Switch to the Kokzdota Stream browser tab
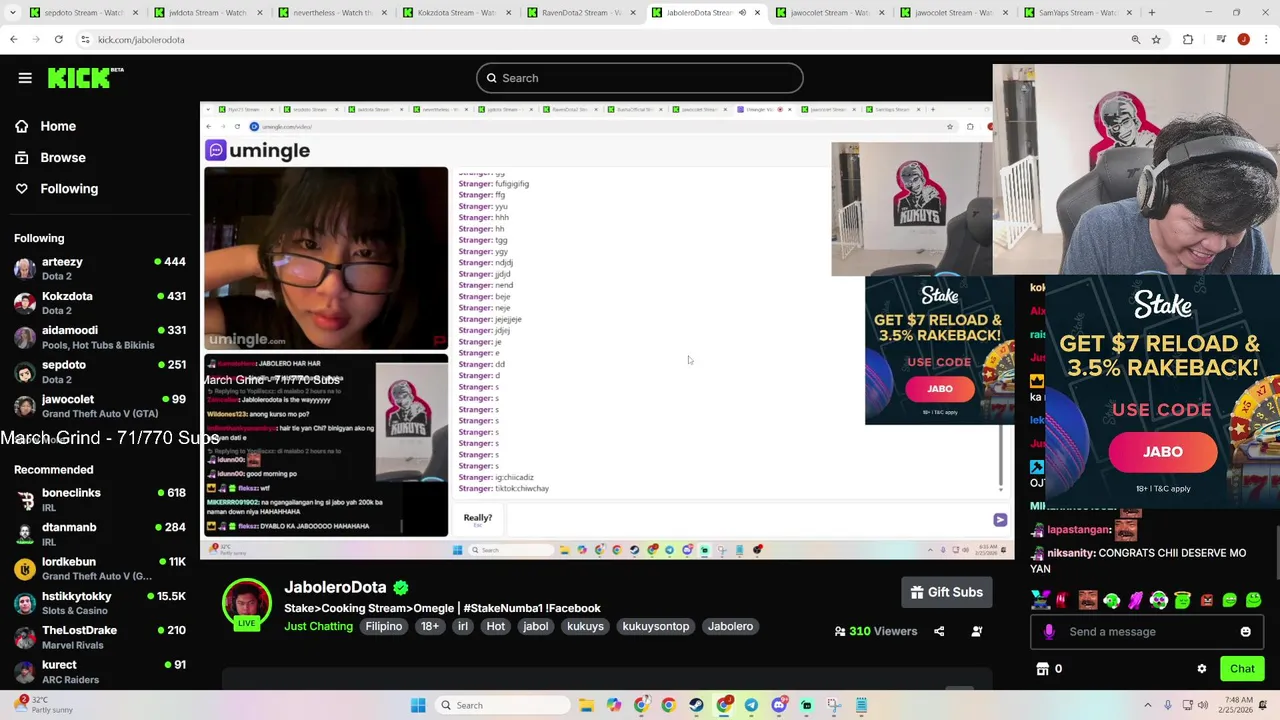This screenshot has height=720, width=1280. pos(457,13)
